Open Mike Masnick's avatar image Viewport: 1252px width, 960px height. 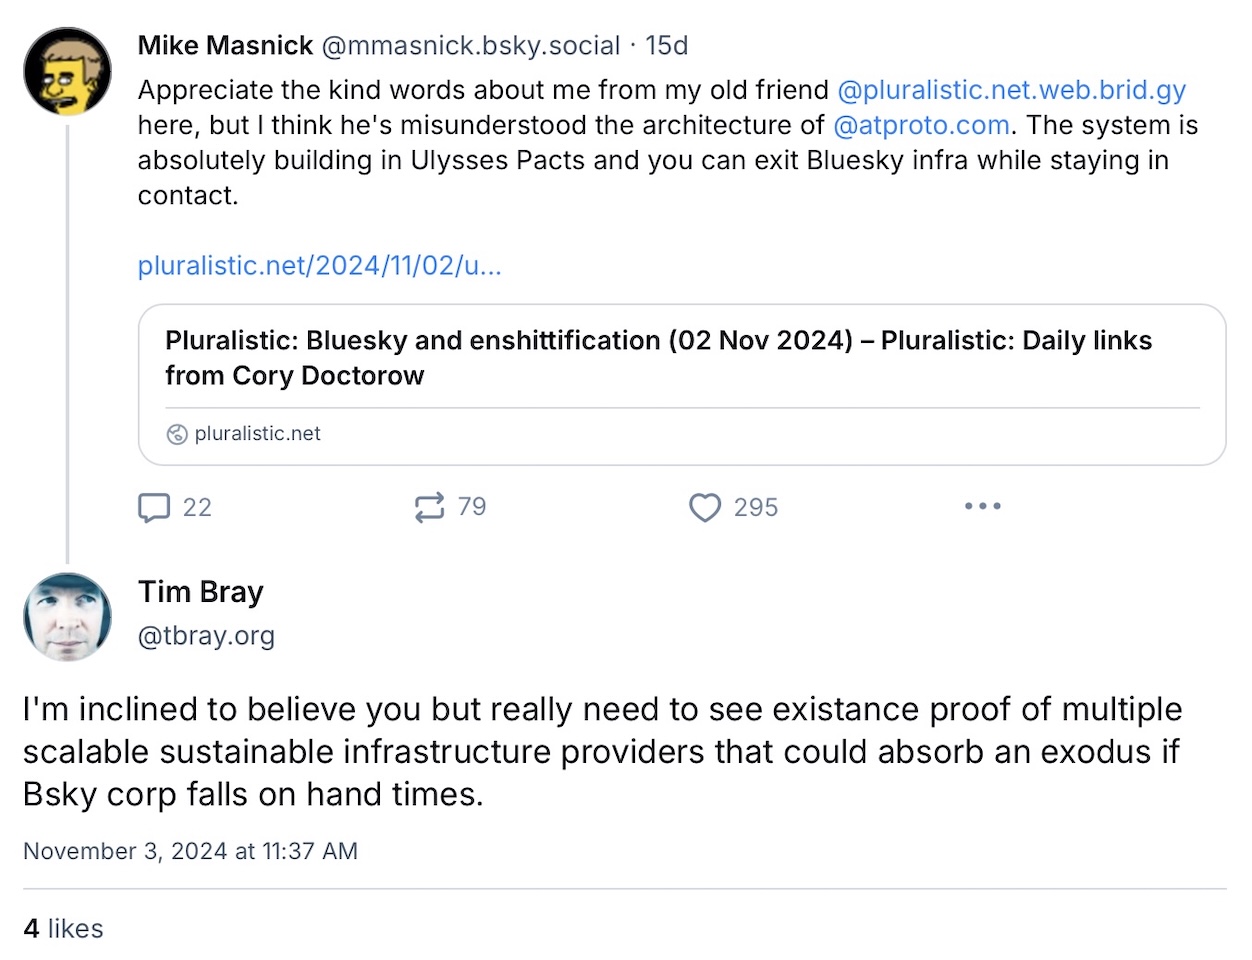click(67, 72)
